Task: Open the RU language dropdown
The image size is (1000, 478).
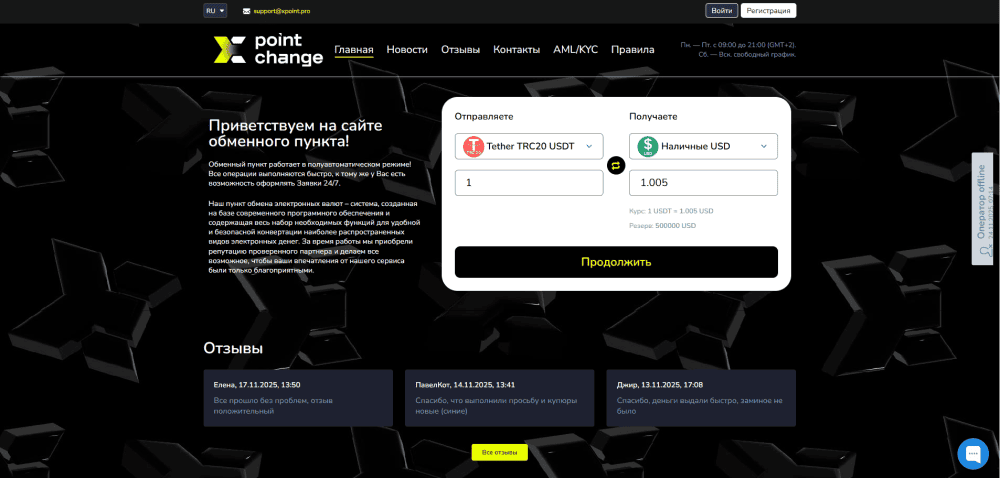Action: coord(215,11)
